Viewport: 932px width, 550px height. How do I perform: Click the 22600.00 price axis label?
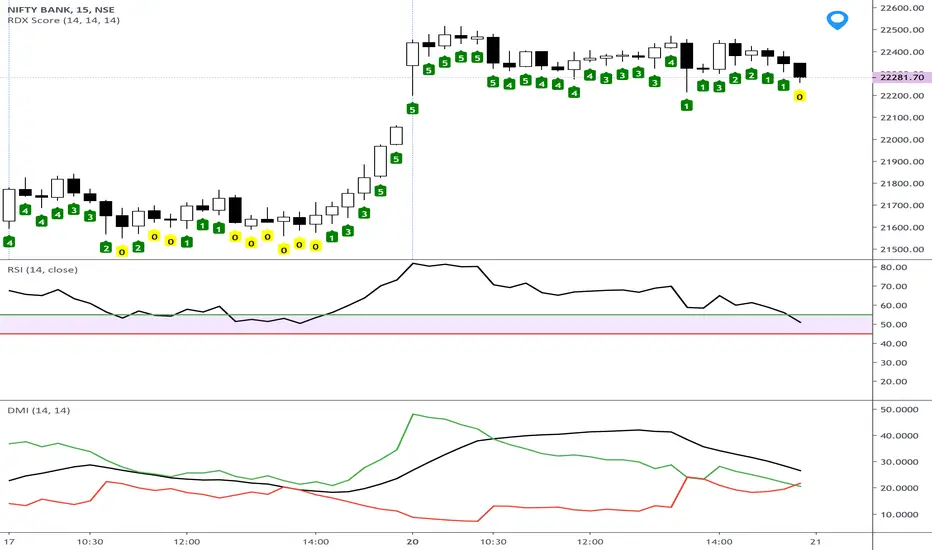902,8
